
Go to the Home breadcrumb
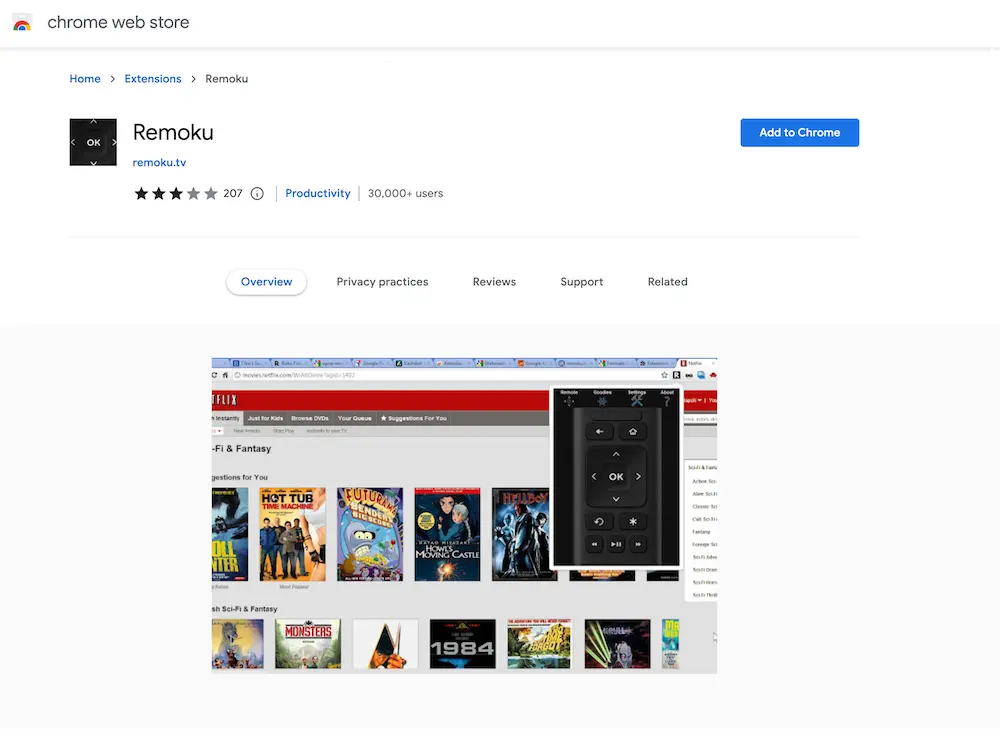point(85,78)
